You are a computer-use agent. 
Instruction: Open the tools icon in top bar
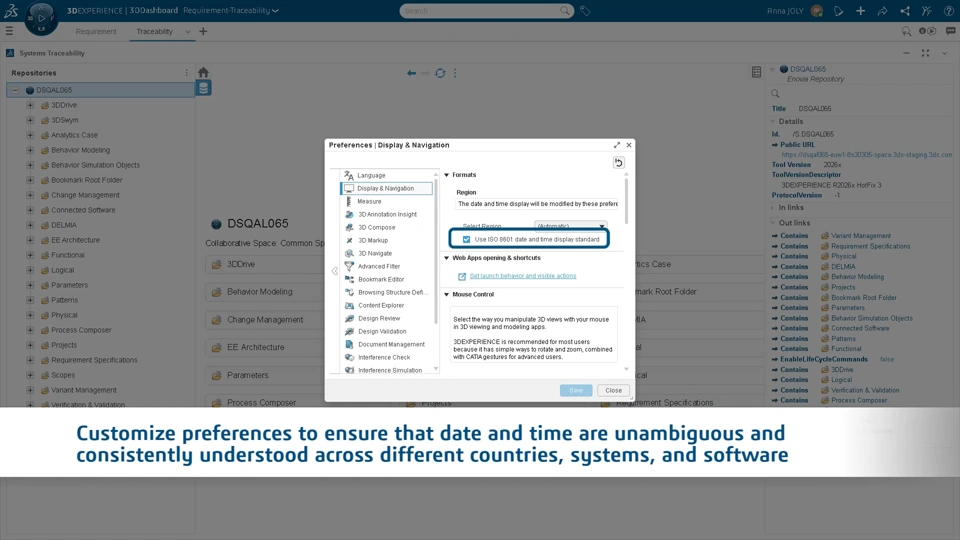pos(926,10)
